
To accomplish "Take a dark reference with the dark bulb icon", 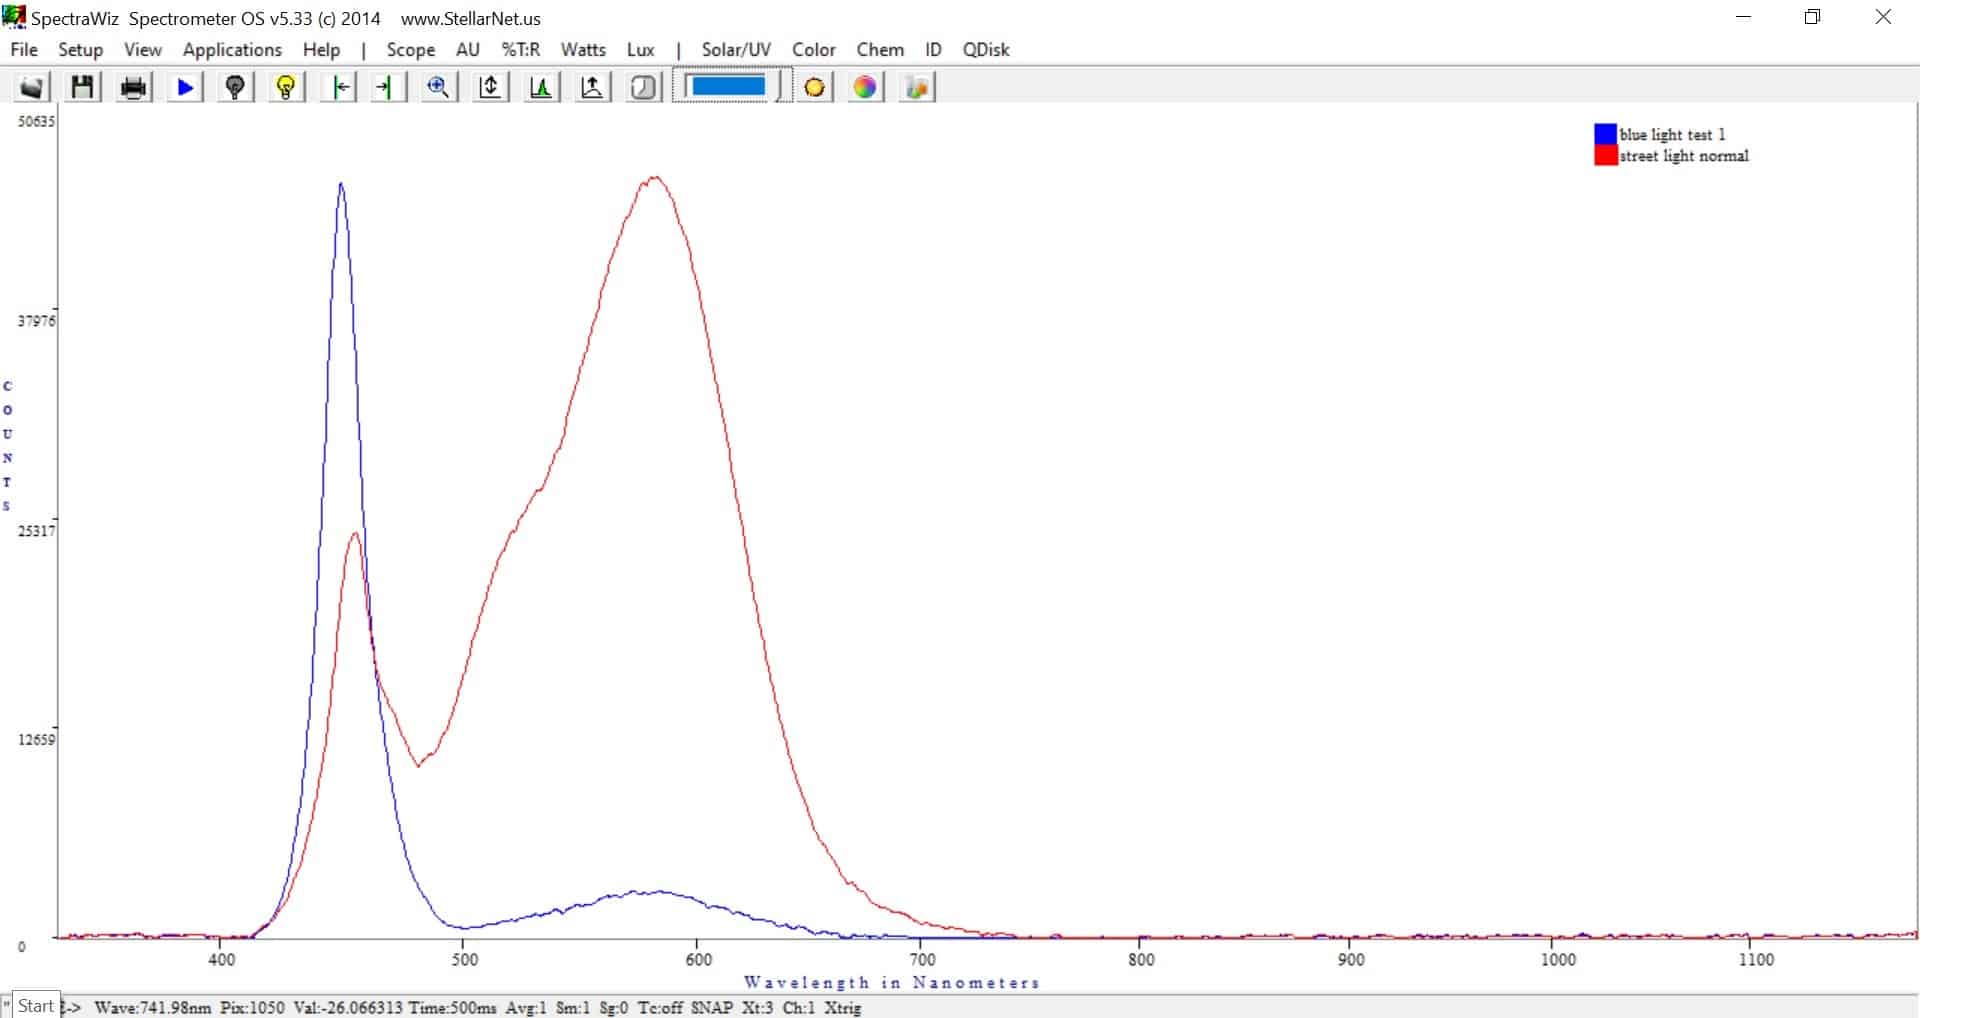I will [x=236, y=87].
